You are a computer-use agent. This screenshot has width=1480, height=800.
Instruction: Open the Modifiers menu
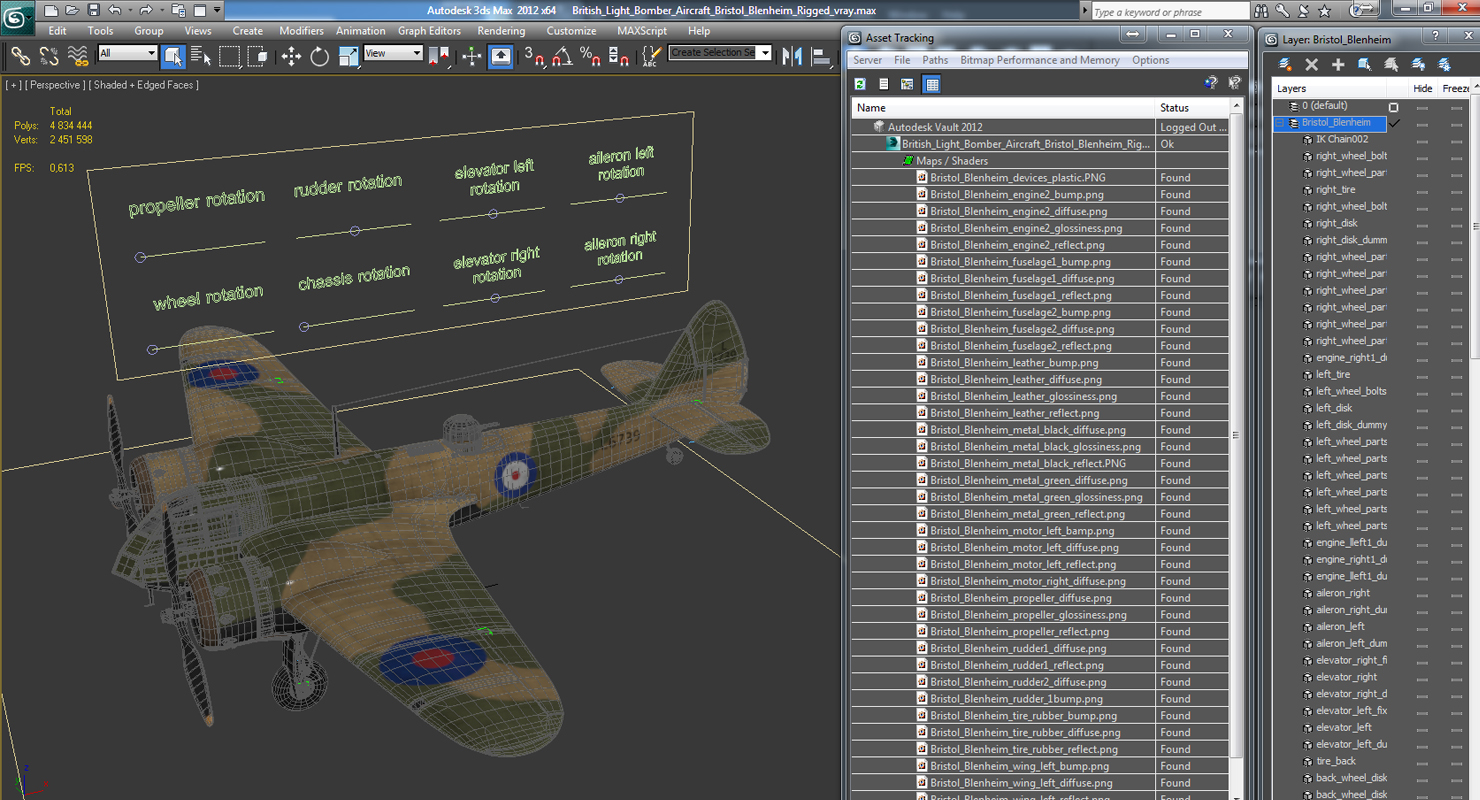point(301,31)
